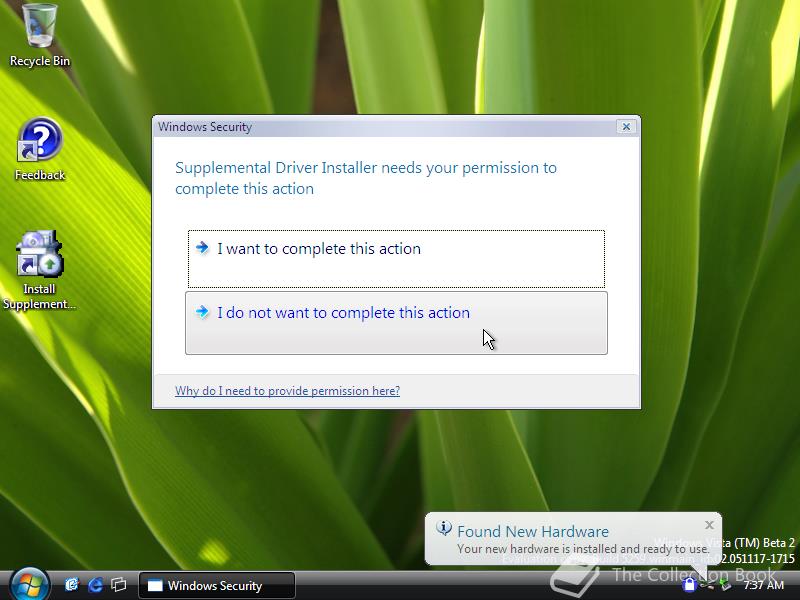
Task: Select the Feedback desktop shortcut
Action: tap(40, 148)
